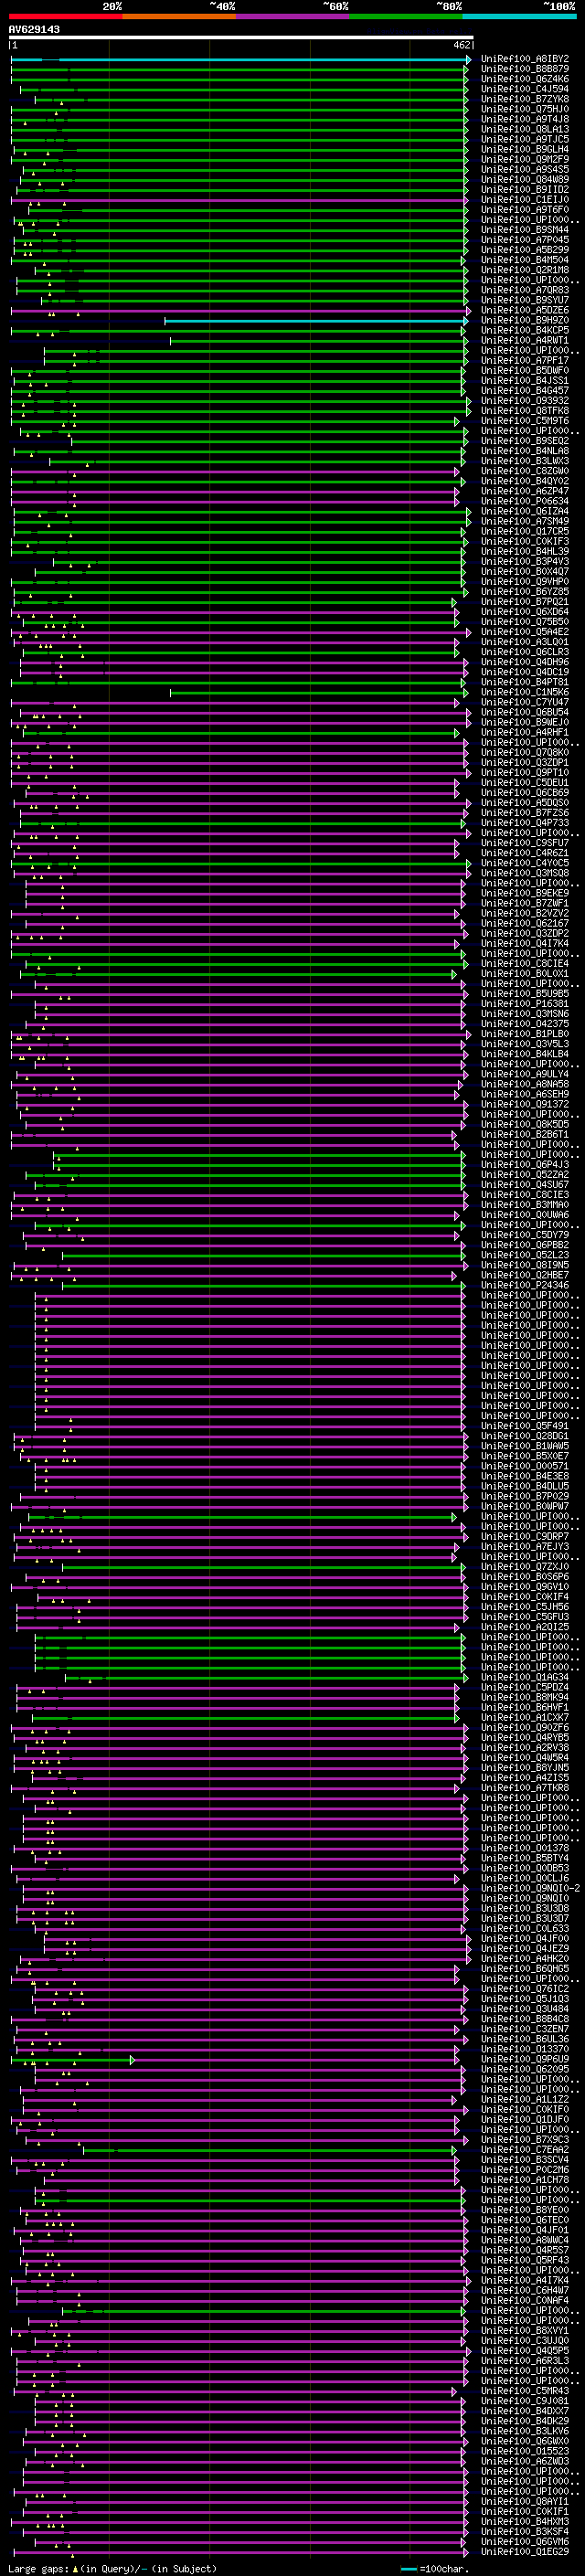Viewport: 585px width, 2576px height.
Task: Click label UniRef100_B7ZYK8
Action: point(525,99)
